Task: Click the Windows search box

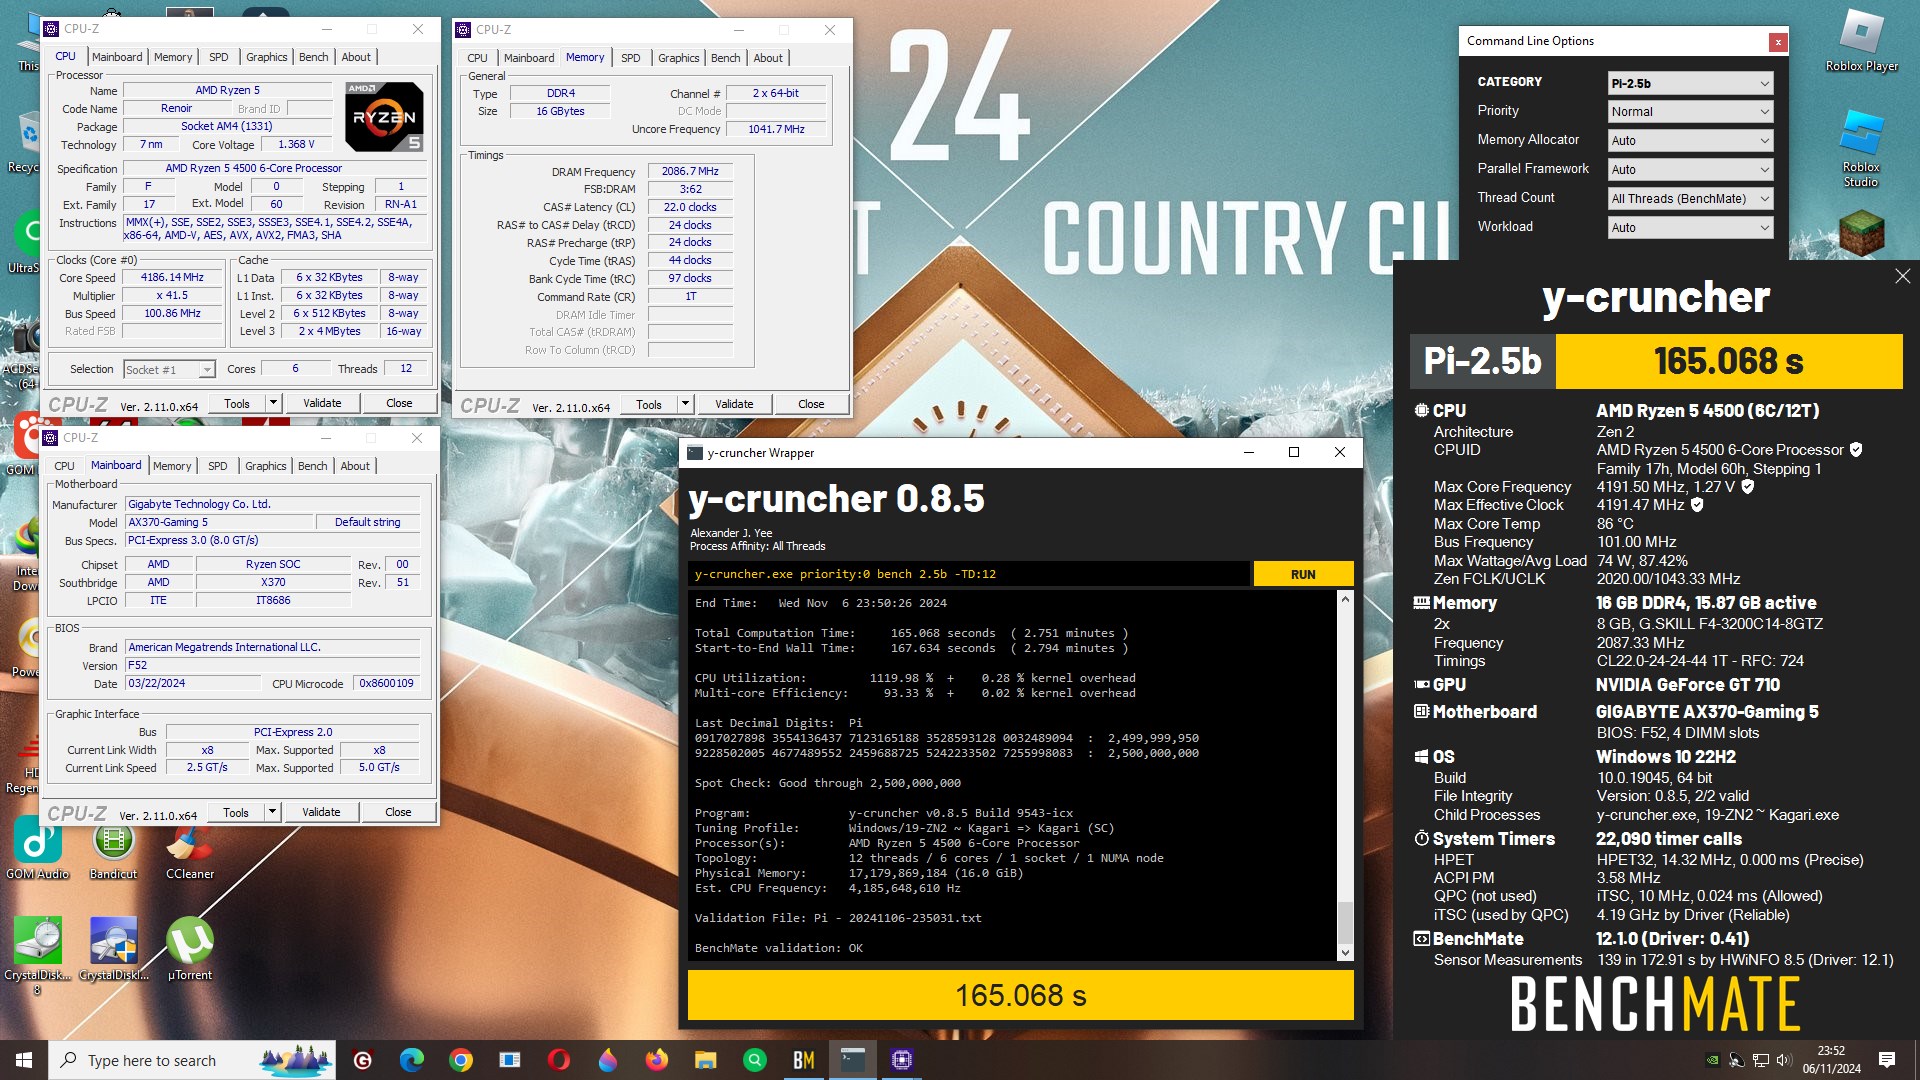Action: [192, 1060]
